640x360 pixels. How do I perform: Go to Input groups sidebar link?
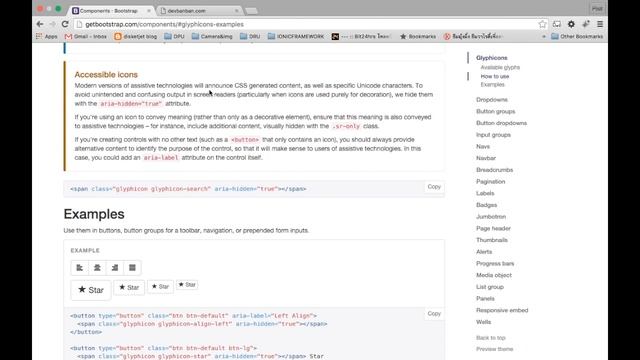click(x=493, y=135)
